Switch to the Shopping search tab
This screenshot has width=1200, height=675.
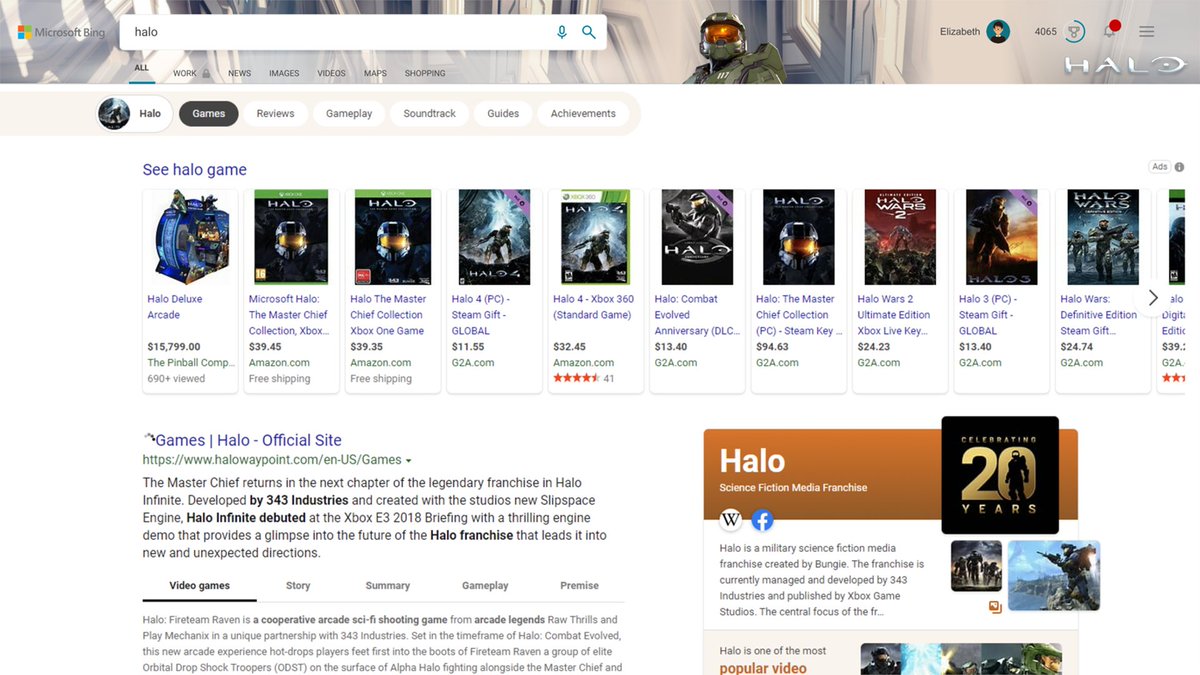click(x=425, y=73)
